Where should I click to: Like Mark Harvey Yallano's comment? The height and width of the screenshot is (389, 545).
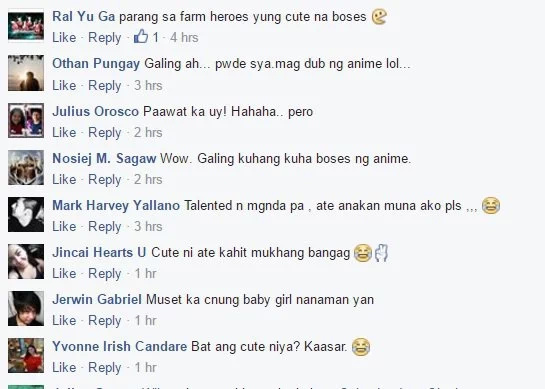click(64, 227)
